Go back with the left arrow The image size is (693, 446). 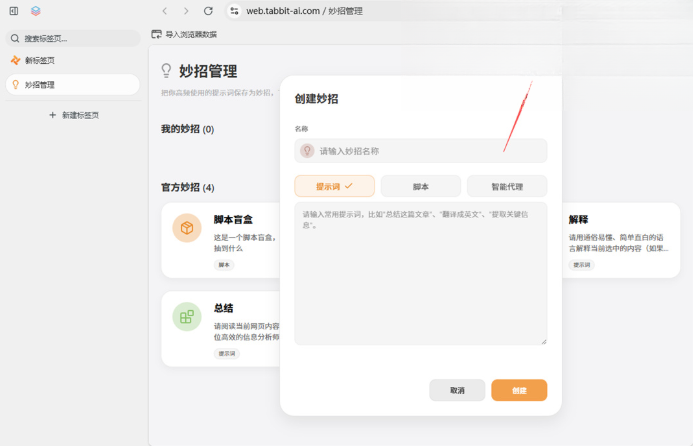[x=164, y=11]
